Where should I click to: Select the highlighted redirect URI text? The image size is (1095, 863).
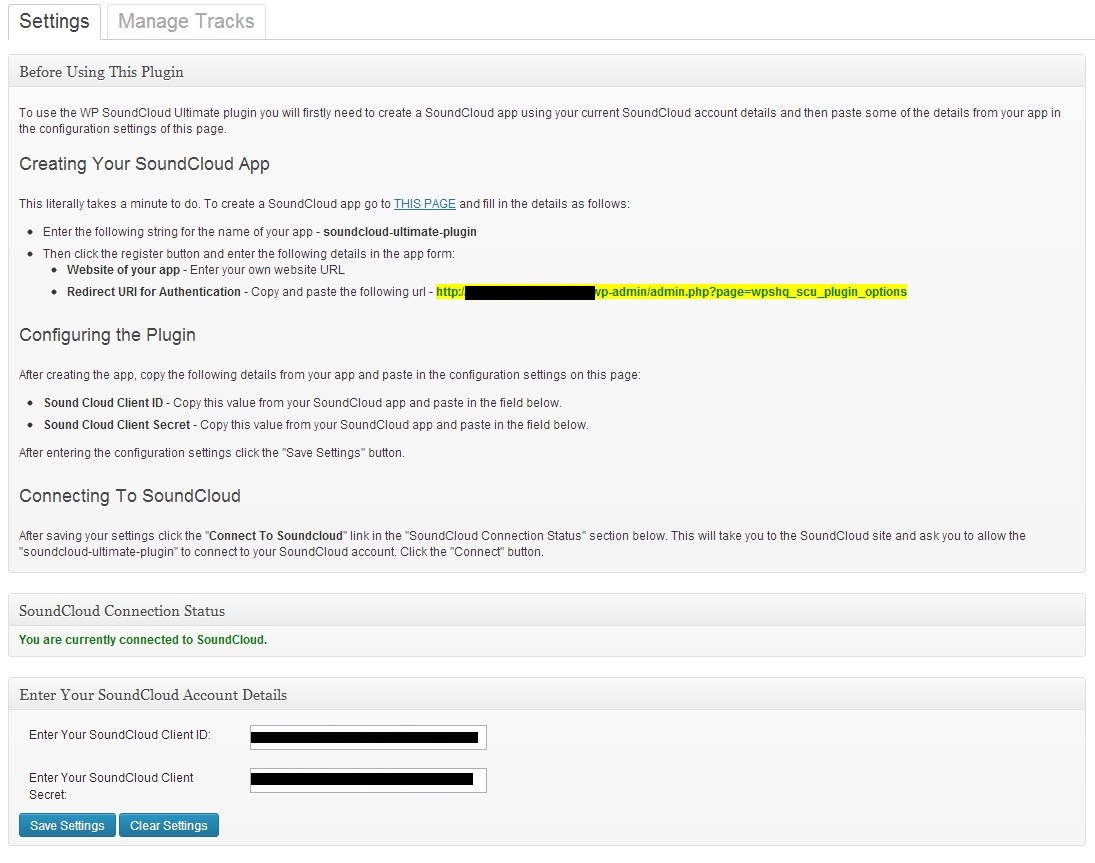click(x=671, y=292)
